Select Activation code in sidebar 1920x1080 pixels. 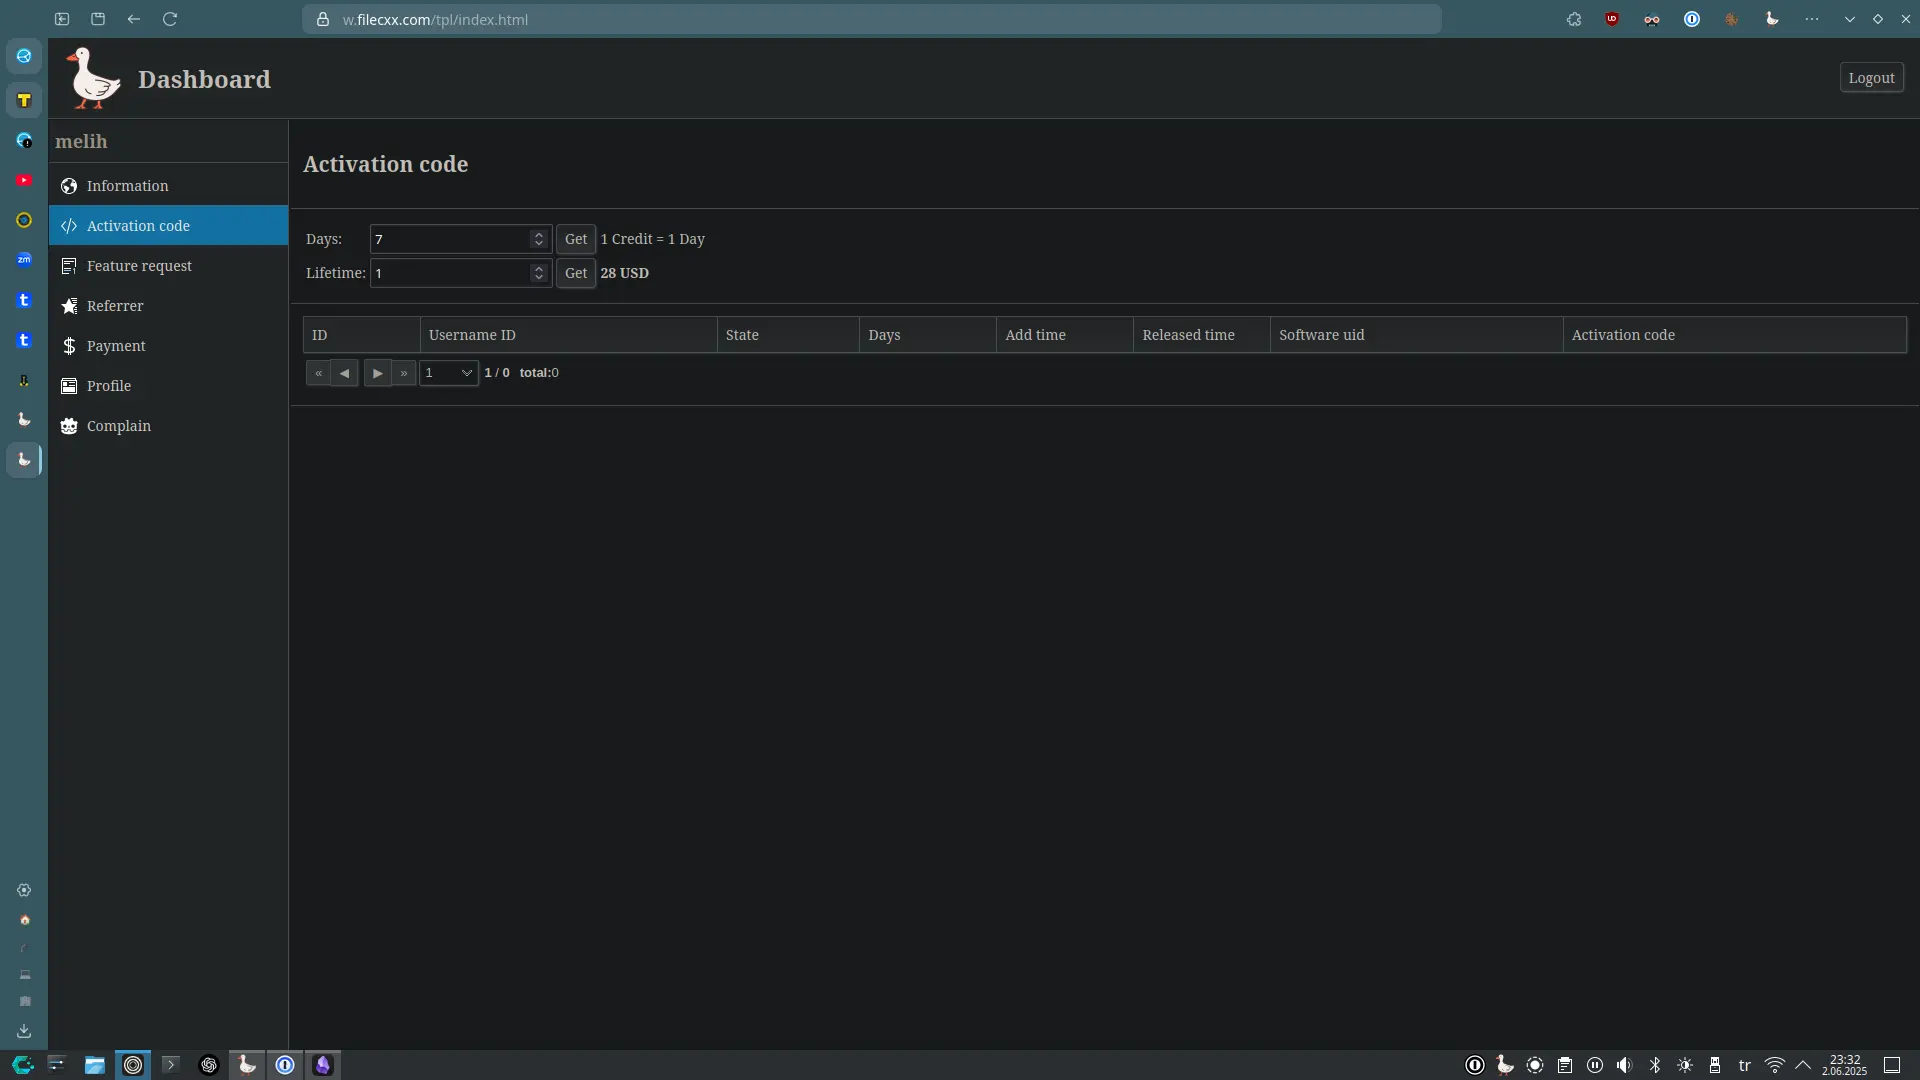(168, 226)
